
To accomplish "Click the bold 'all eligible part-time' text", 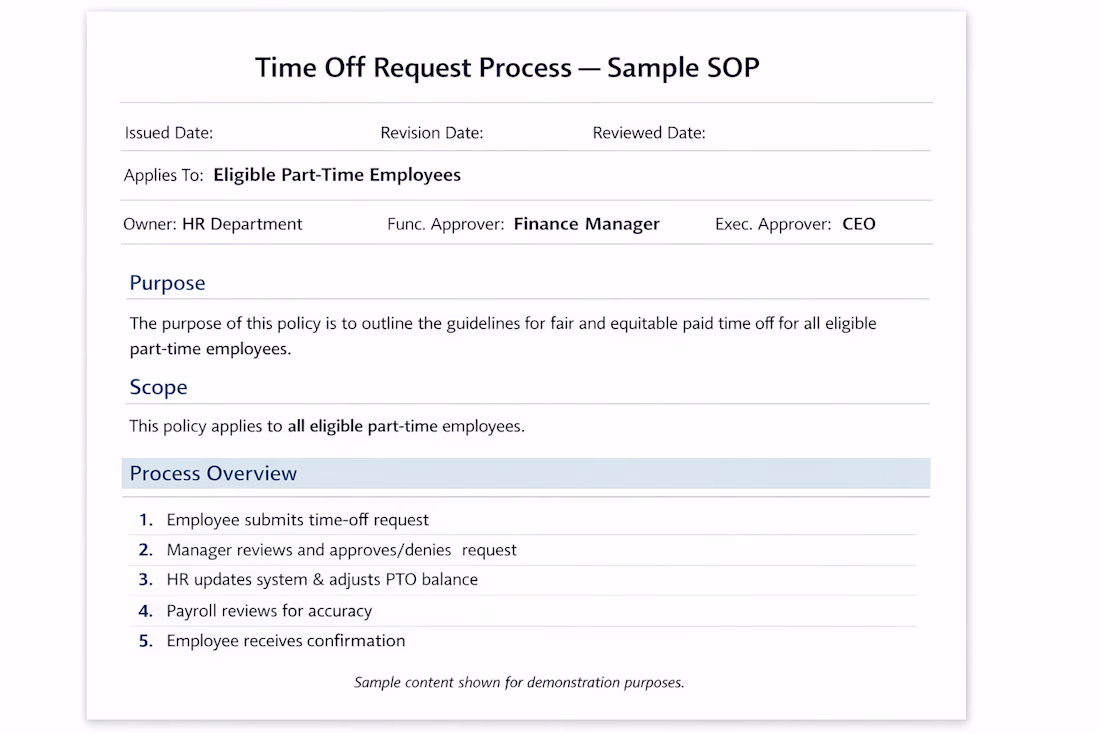I will click(362, 426).
